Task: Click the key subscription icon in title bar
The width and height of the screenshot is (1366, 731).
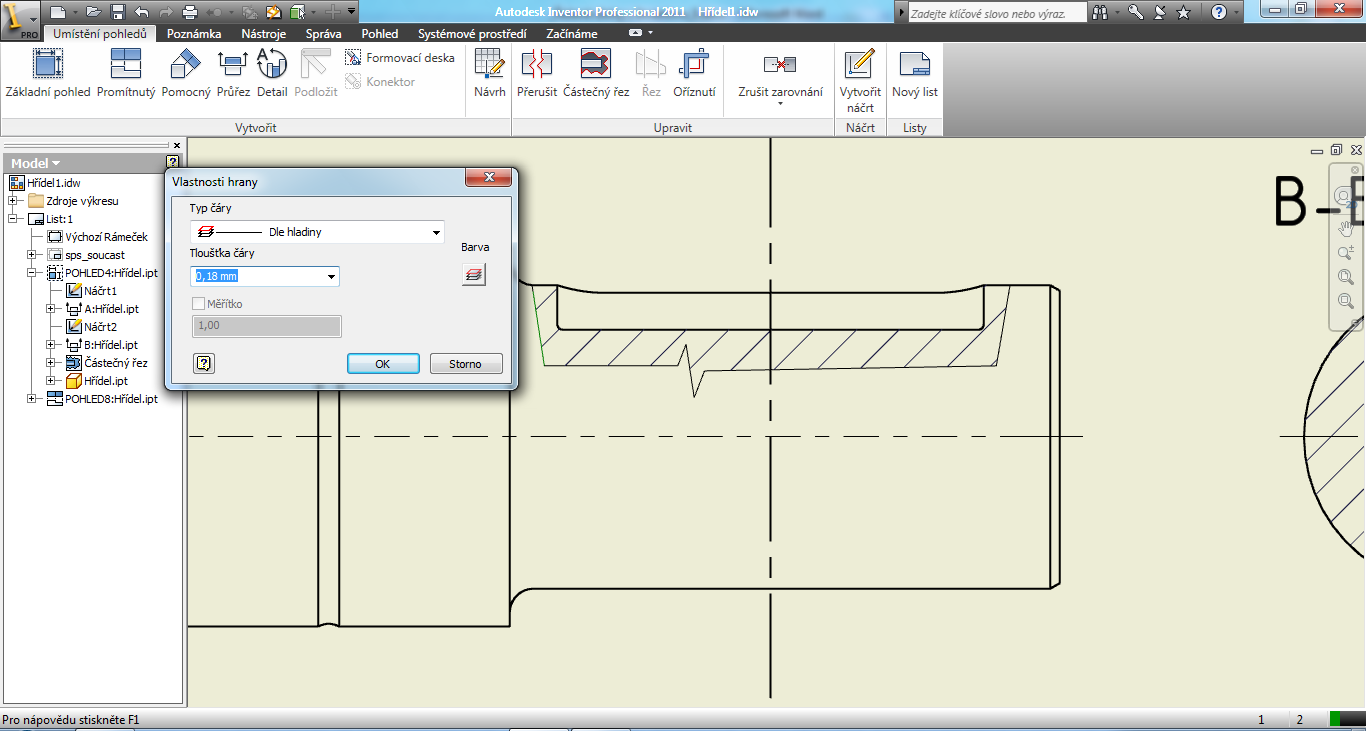Action: point(1136,12)
